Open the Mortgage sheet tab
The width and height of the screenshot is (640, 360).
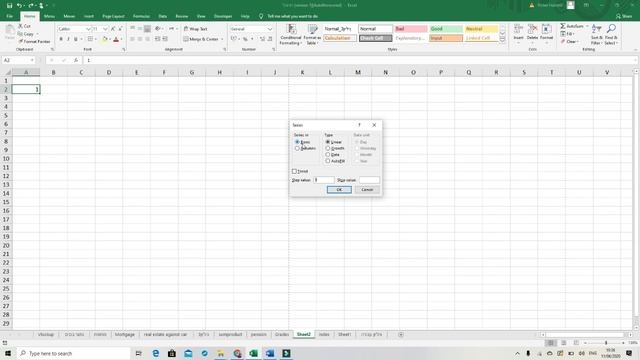click(124, 334)
